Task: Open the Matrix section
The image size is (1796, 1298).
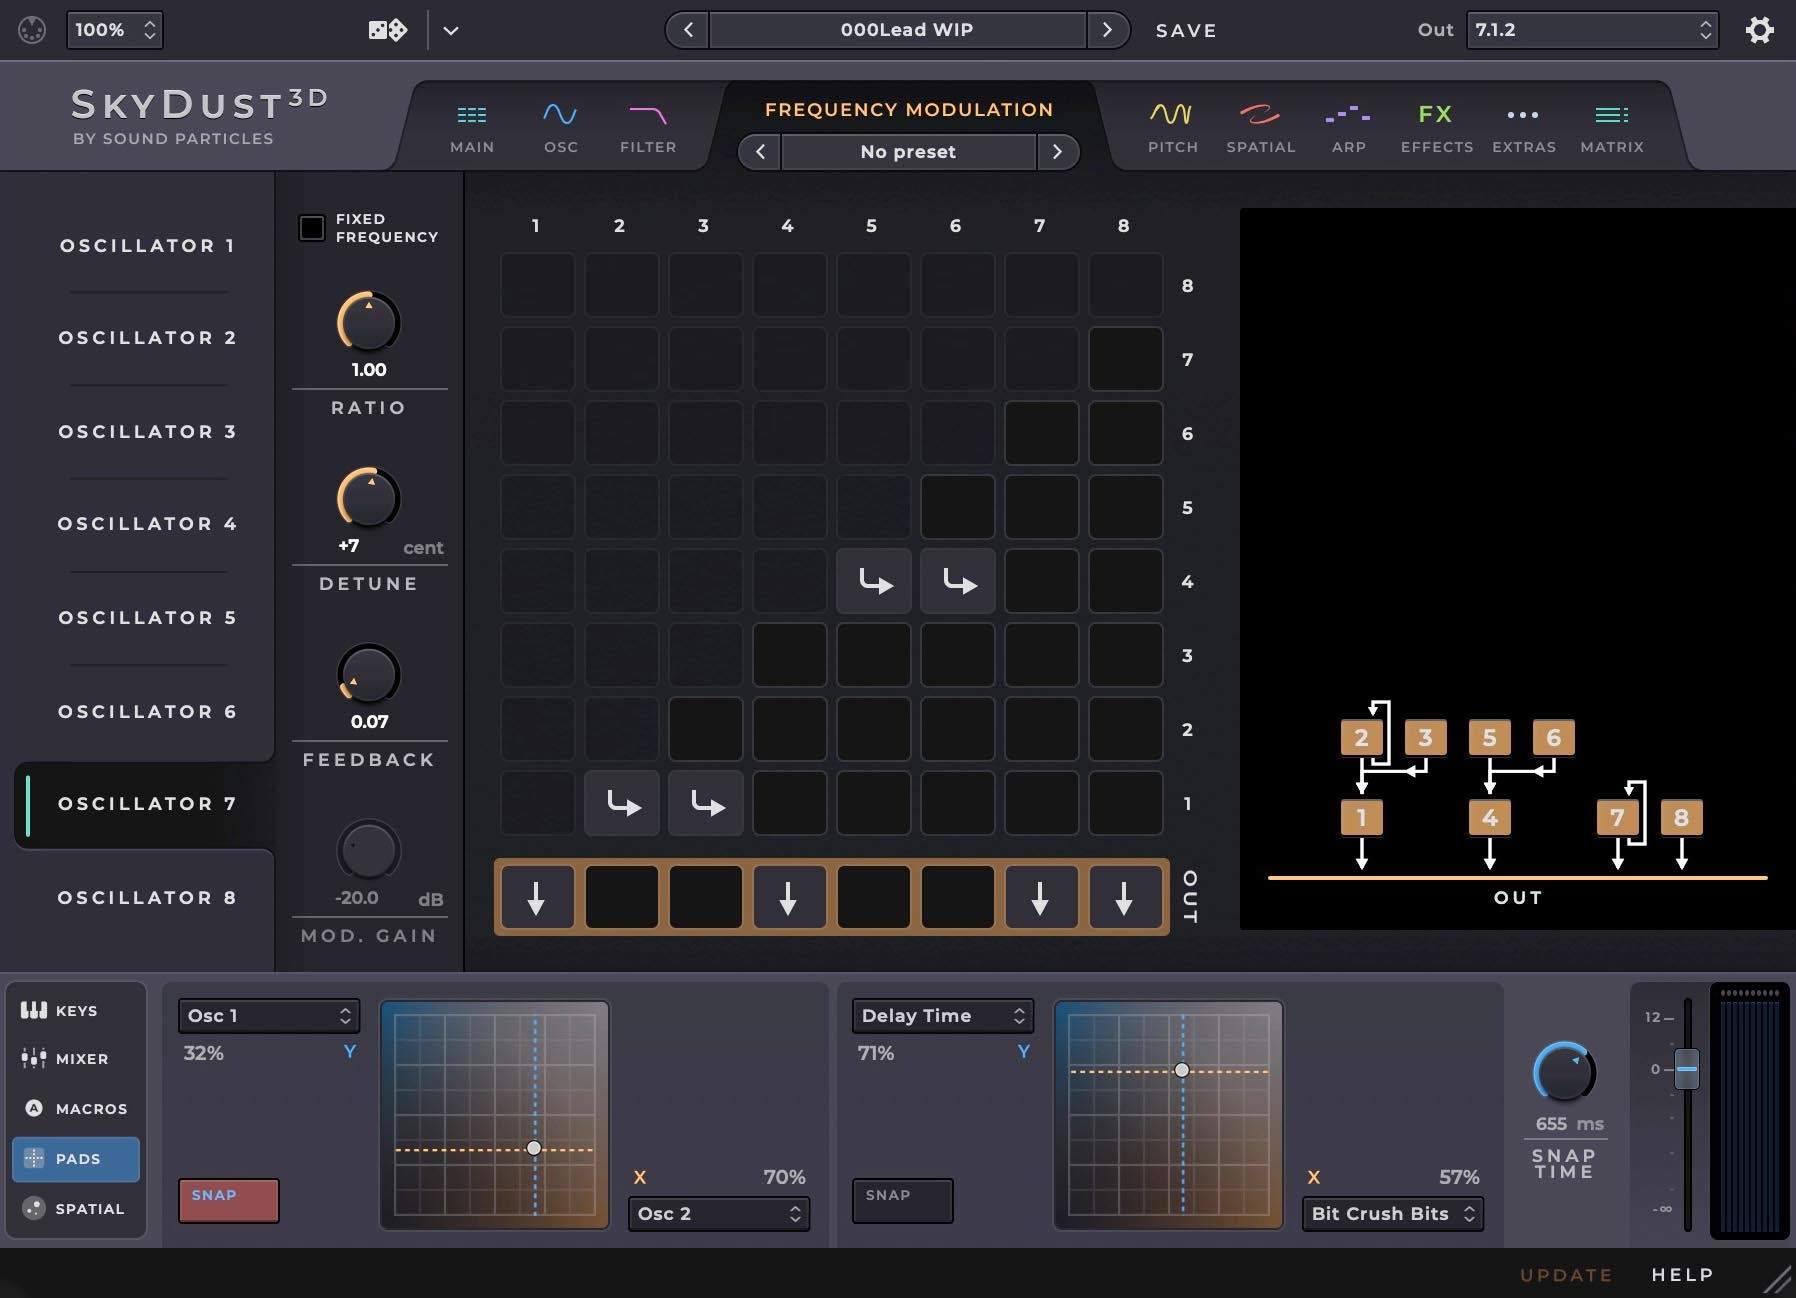Action: pyautogui.click(x=1611, y=127)
